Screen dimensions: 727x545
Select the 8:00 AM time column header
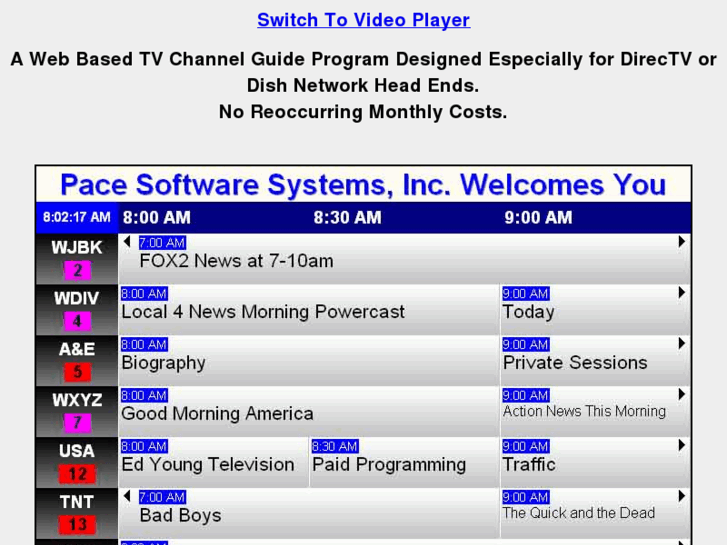pyautogui.click(x=157, y=218)
